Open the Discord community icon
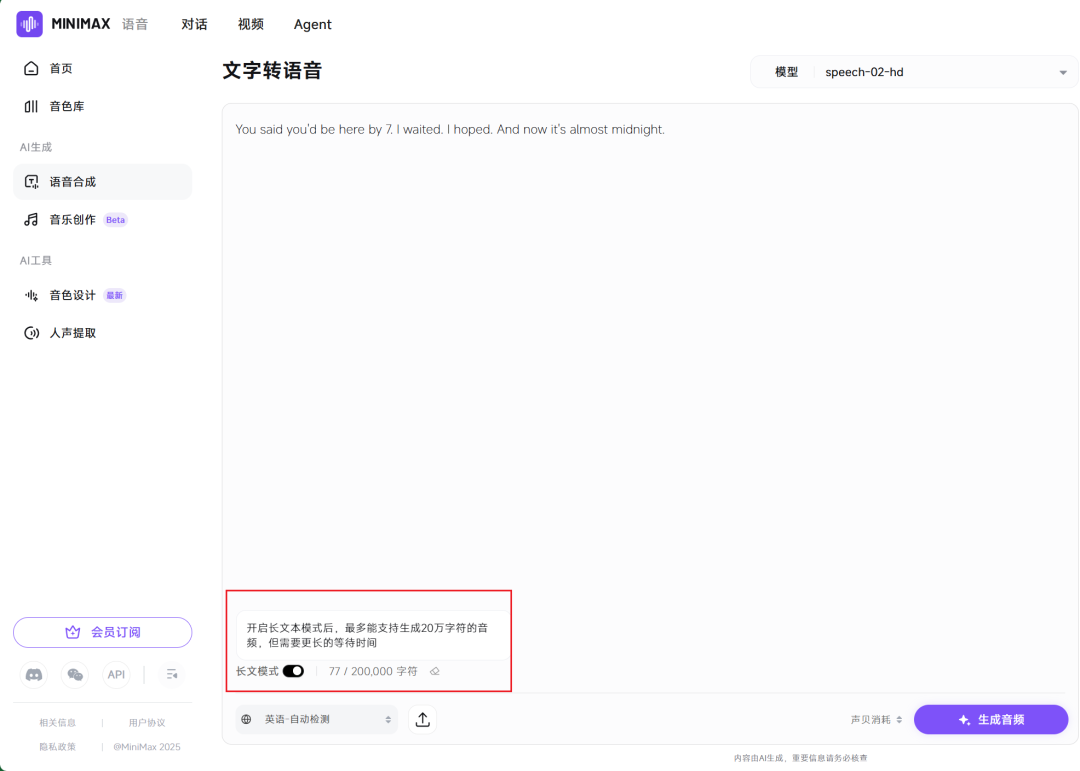 [x=33, y=675]
